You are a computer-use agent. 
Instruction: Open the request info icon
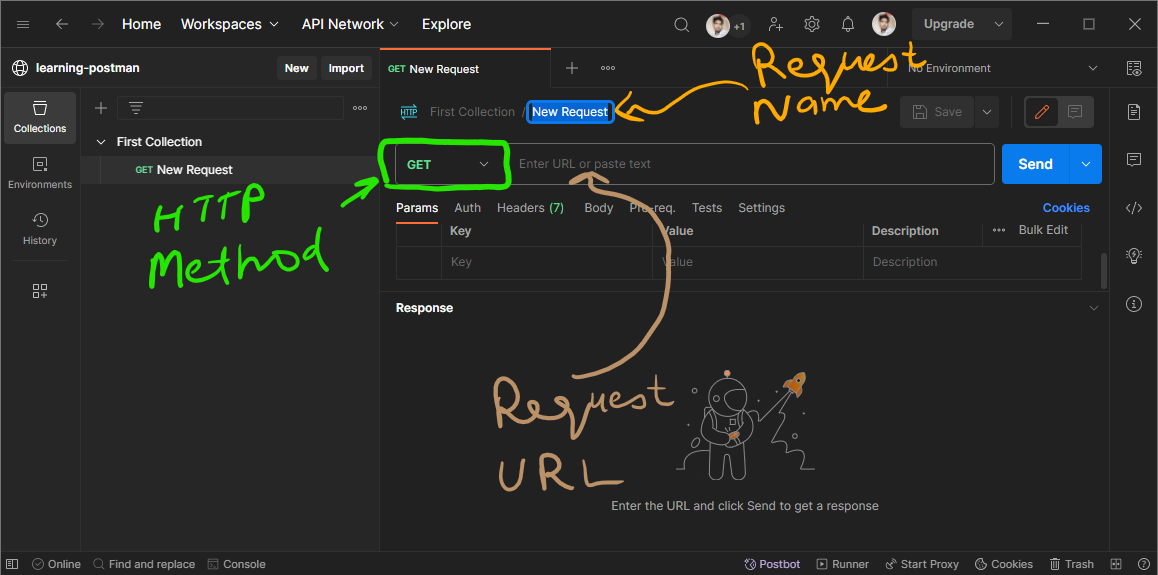click(x=1134, y=303)
